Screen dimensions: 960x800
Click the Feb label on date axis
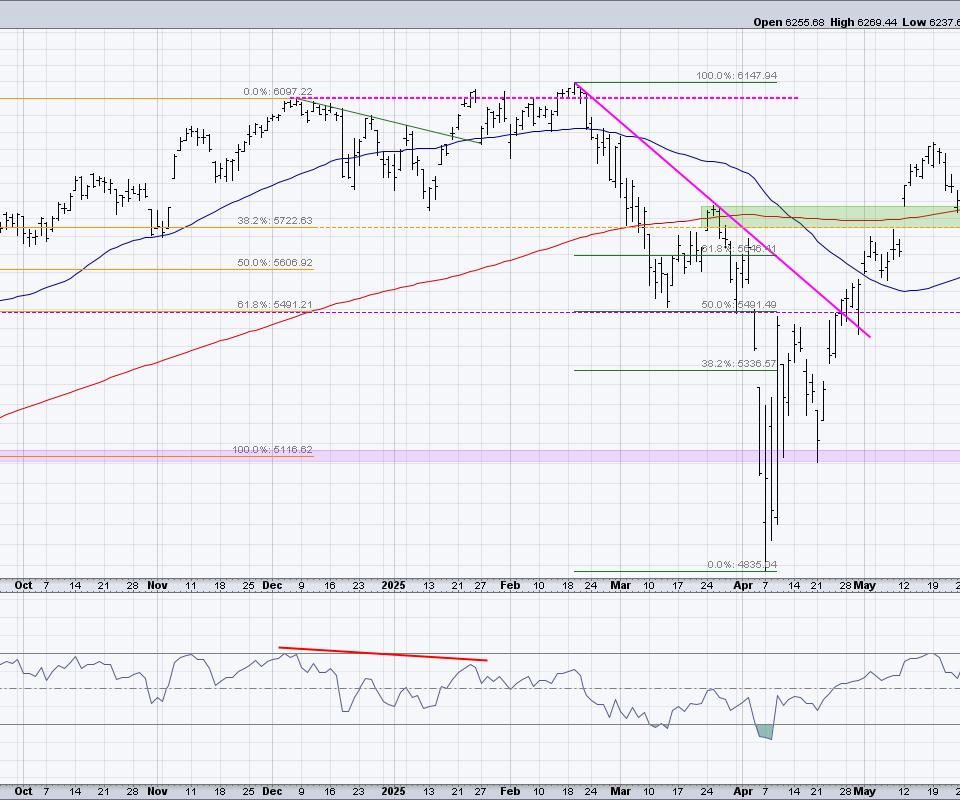(509, 585)
